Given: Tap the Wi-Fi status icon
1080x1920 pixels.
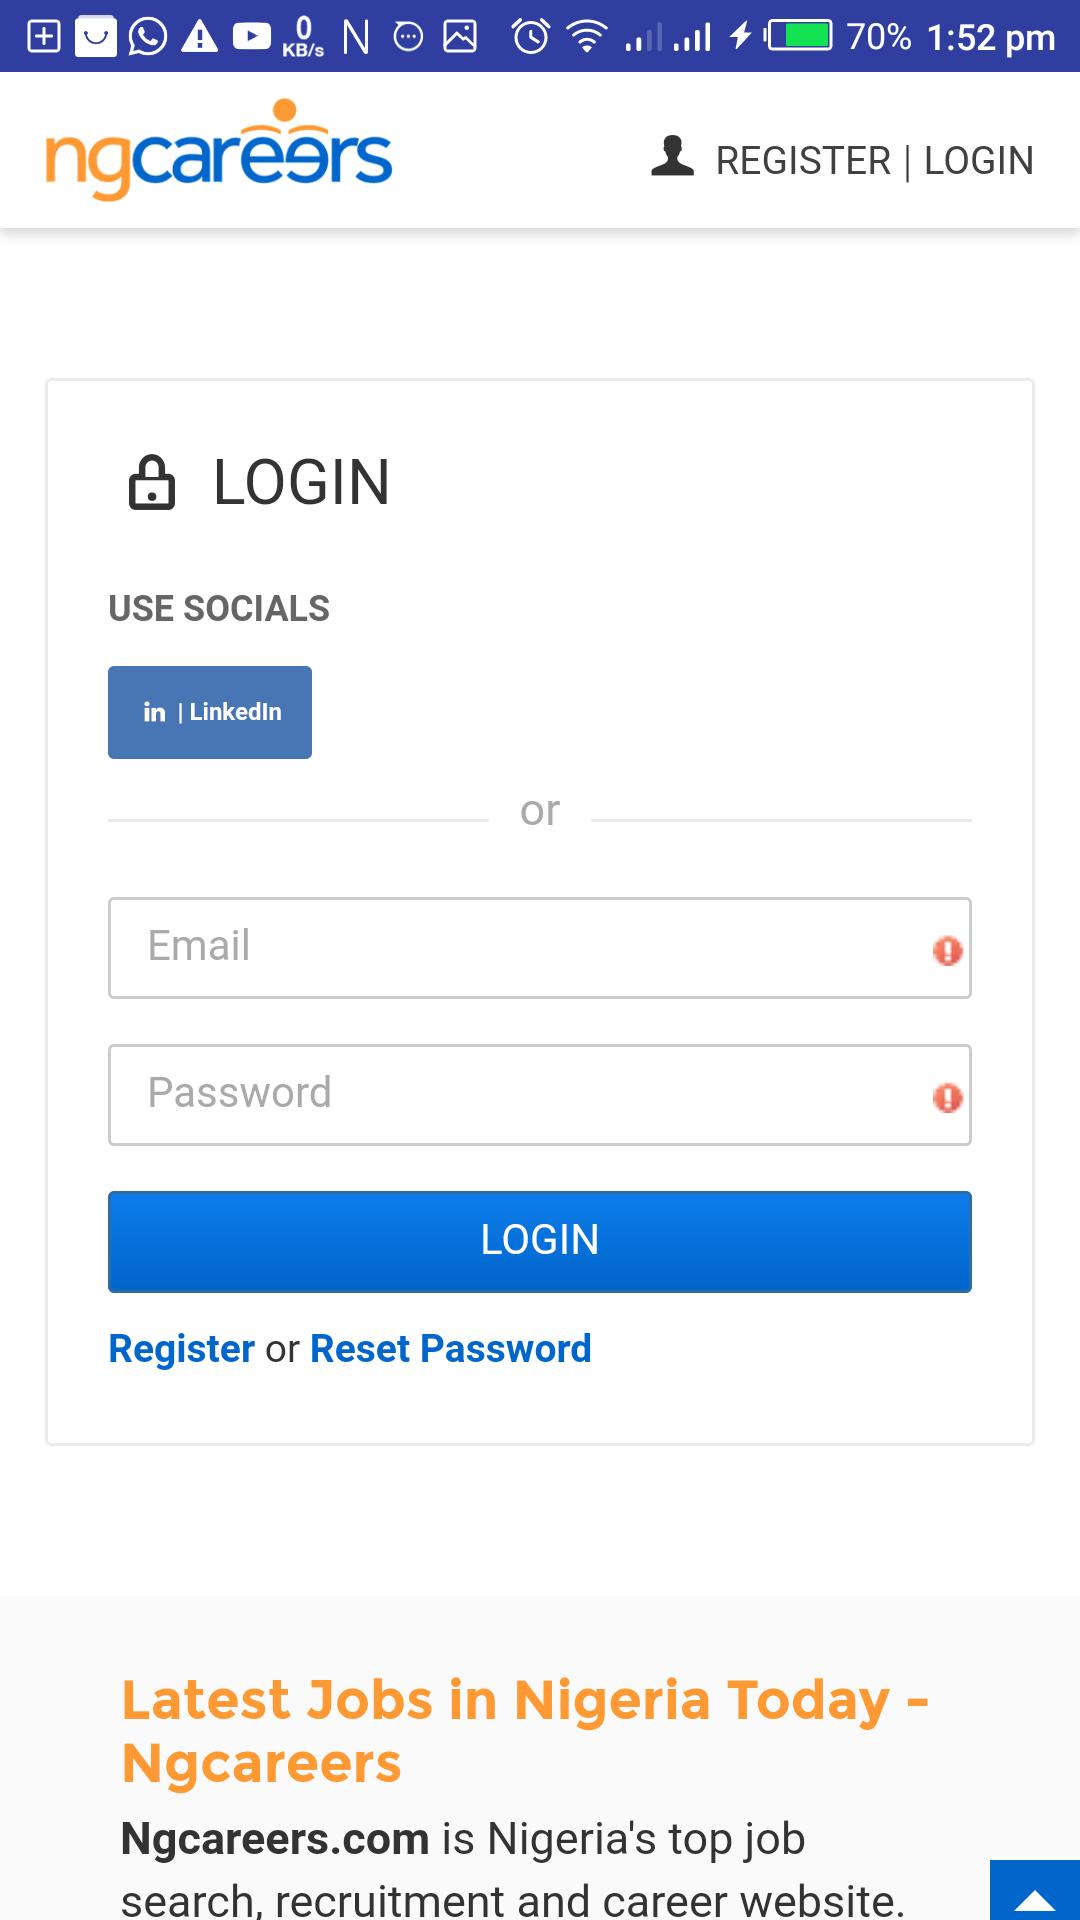Looking at the screenshot, I should [x=587, y=37].
